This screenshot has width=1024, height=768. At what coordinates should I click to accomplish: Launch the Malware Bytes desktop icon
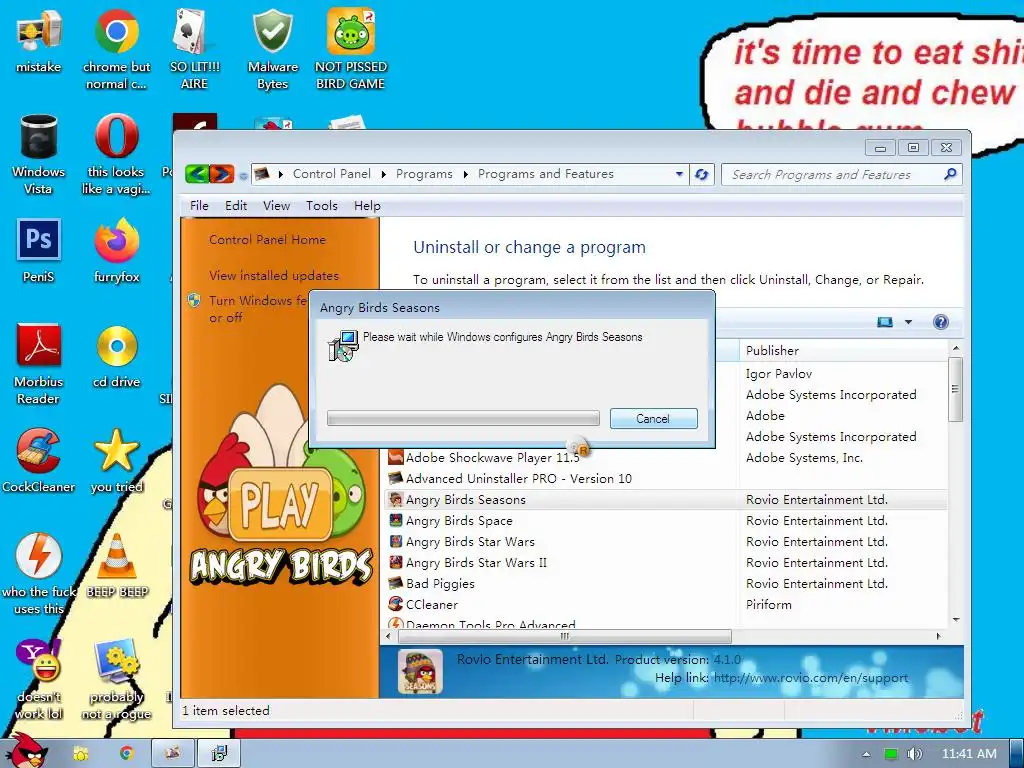tap(272, 49)
